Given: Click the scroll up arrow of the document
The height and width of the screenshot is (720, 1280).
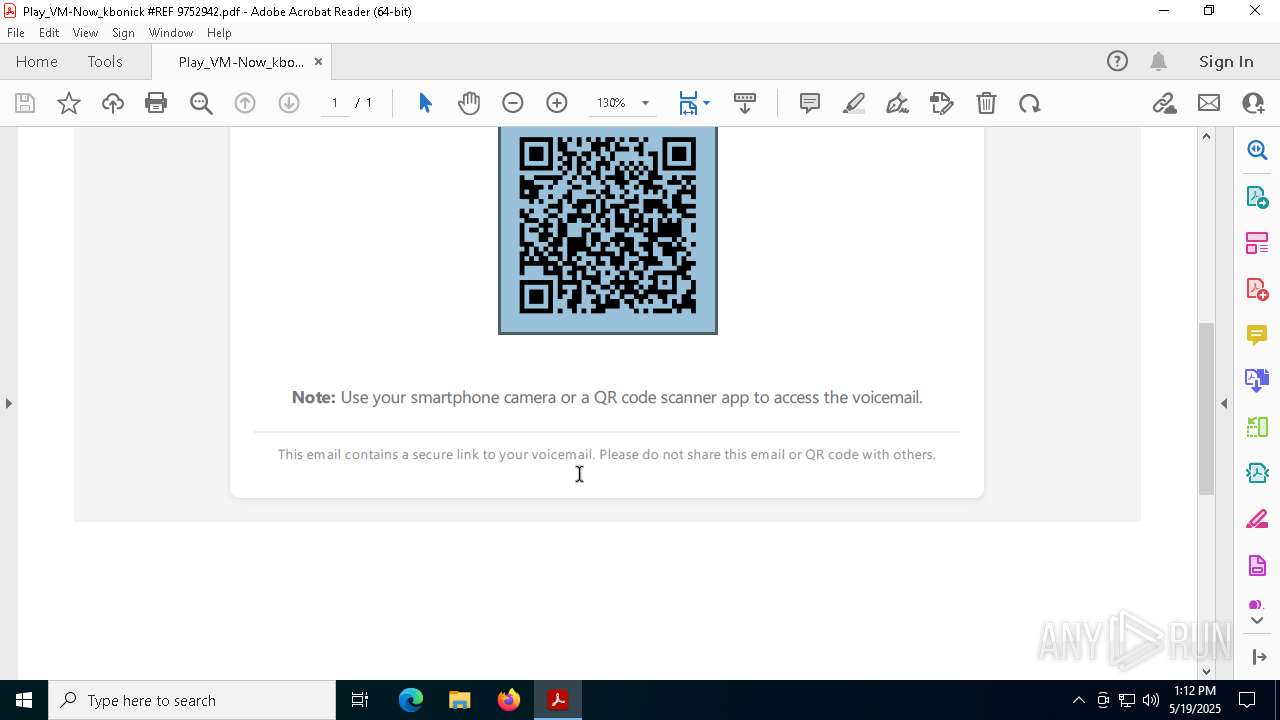Looking at the screenshot, I should tap(1206, 136).
